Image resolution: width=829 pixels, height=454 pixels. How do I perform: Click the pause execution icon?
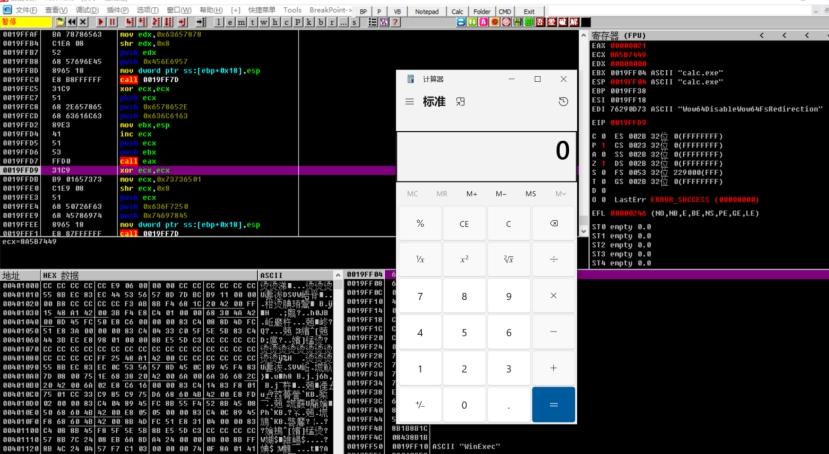[x=112, y=22]
